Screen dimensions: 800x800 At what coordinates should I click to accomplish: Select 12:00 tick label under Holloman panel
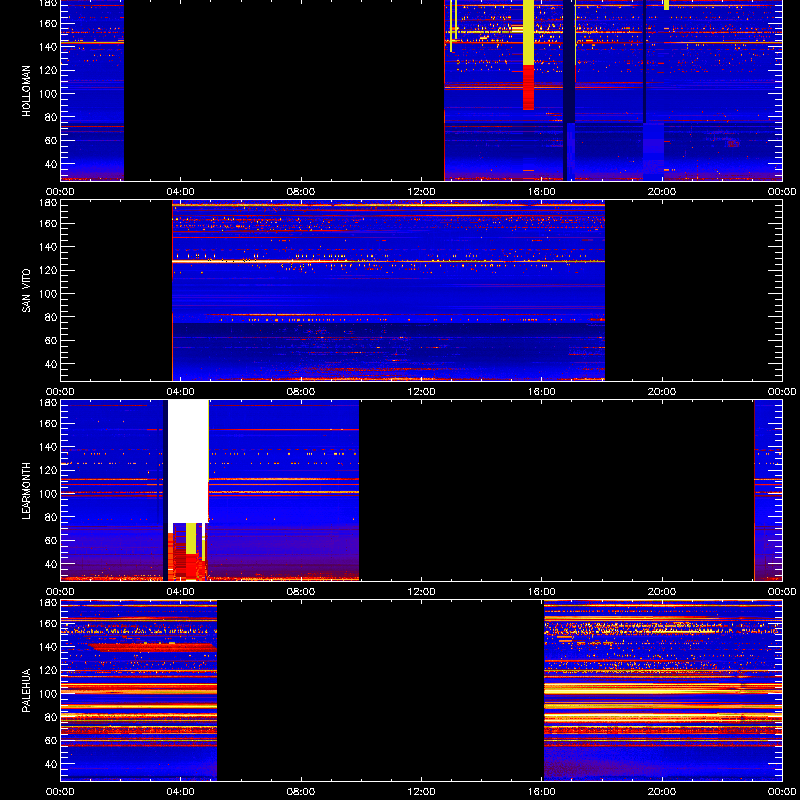pos(421,192)
